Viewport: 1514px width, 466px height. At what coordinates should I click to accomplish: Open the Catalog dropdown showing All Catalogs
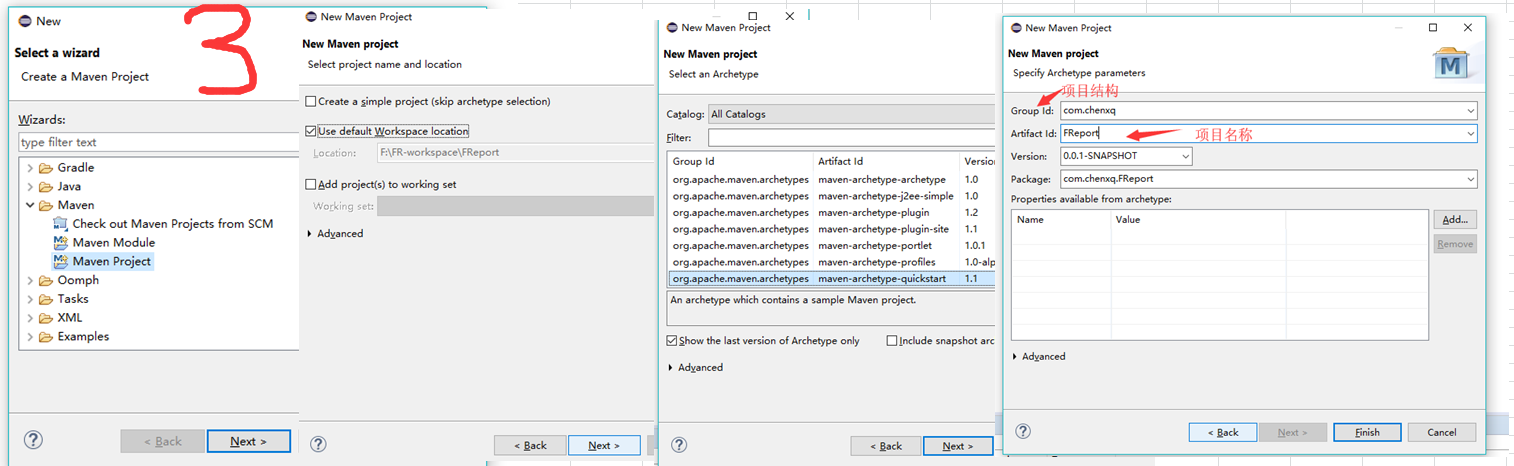tap(851, 114)
